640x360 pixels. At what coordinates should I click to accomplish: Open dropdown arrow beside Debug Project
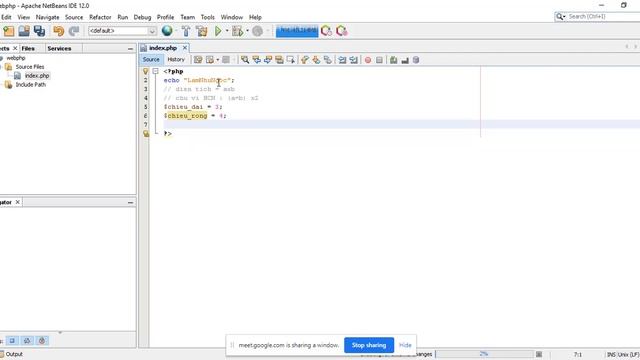point(247,31)
